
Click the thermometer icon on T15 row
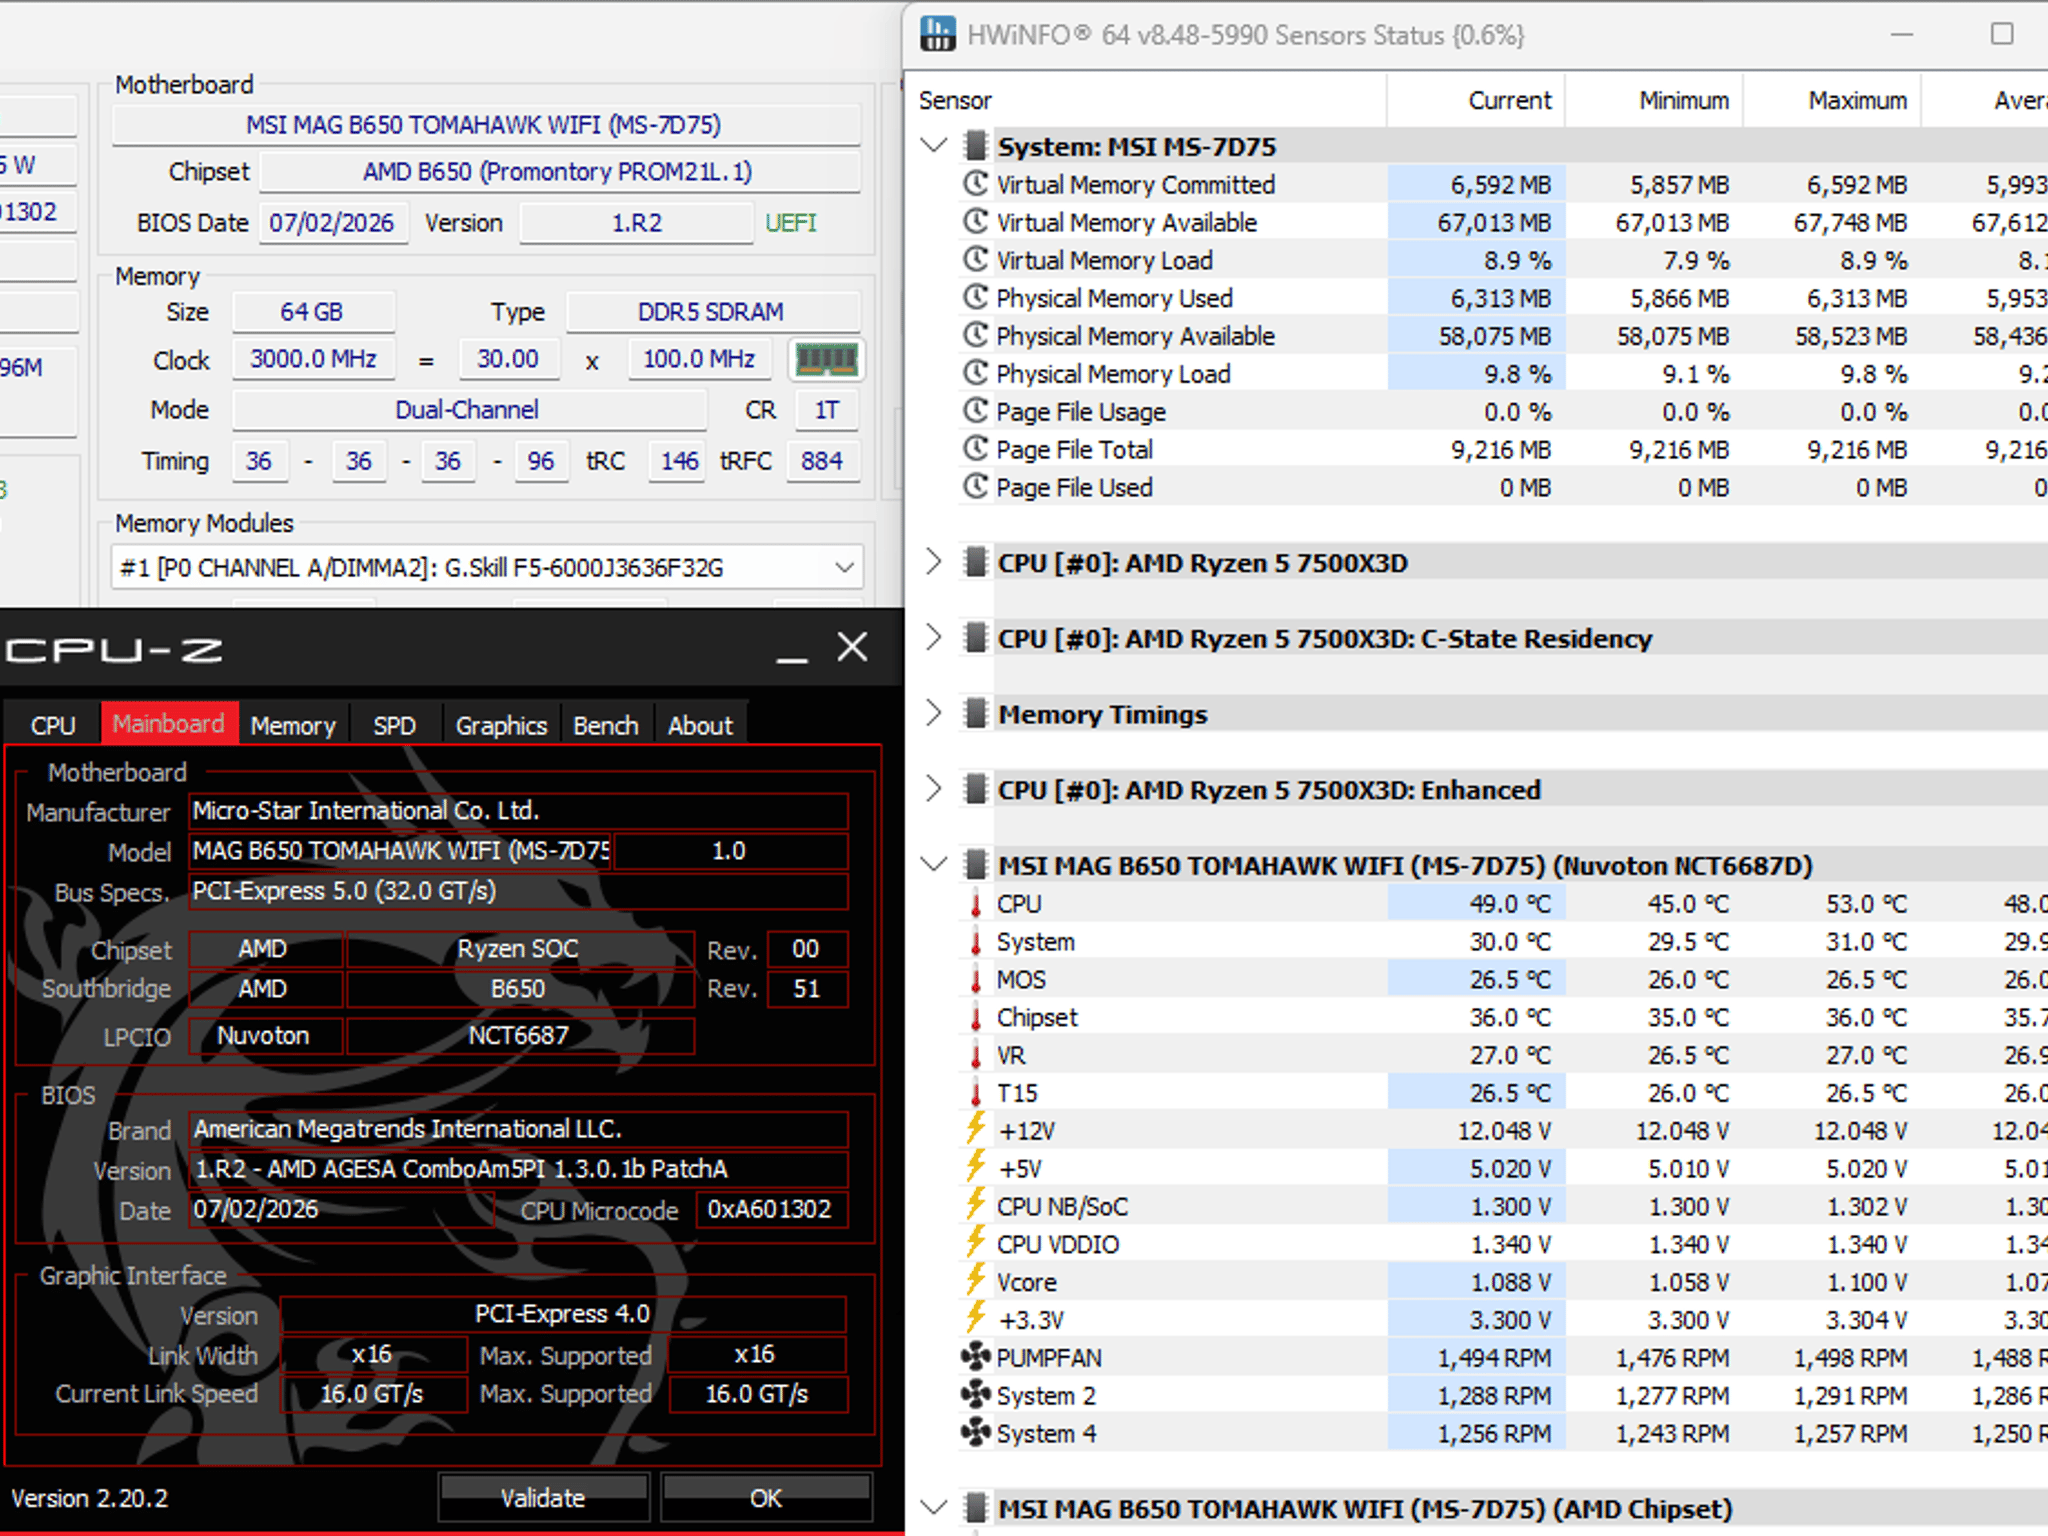pyautogui.click(x=976, y=1093)
